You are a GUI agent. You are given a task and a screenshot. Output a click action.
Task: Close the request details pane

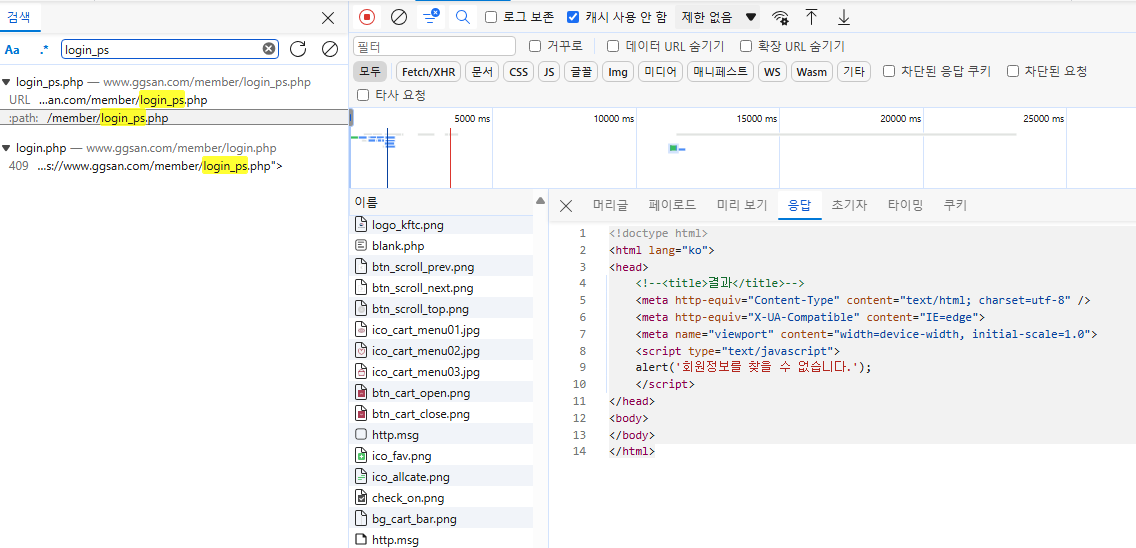click(x=566, y=206)
